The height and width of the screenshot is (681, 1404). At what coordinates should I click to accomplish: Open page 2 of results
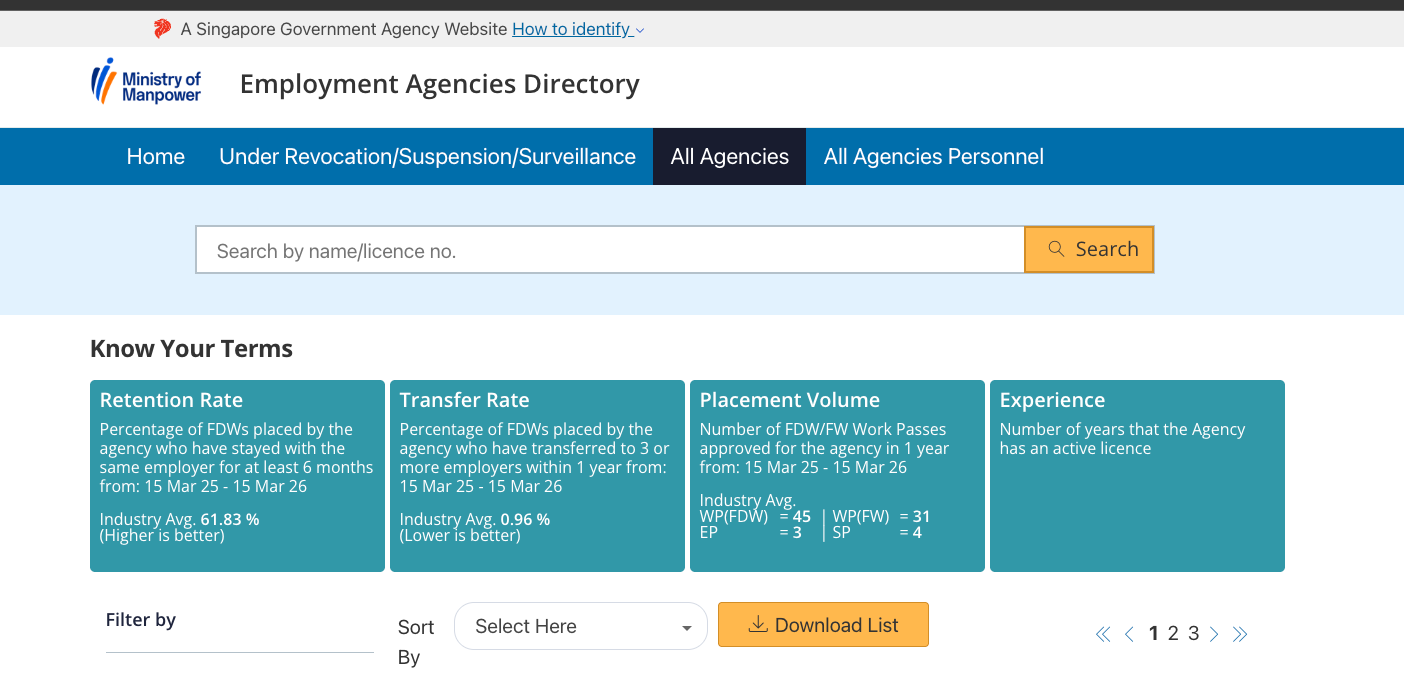[1173, 634]
